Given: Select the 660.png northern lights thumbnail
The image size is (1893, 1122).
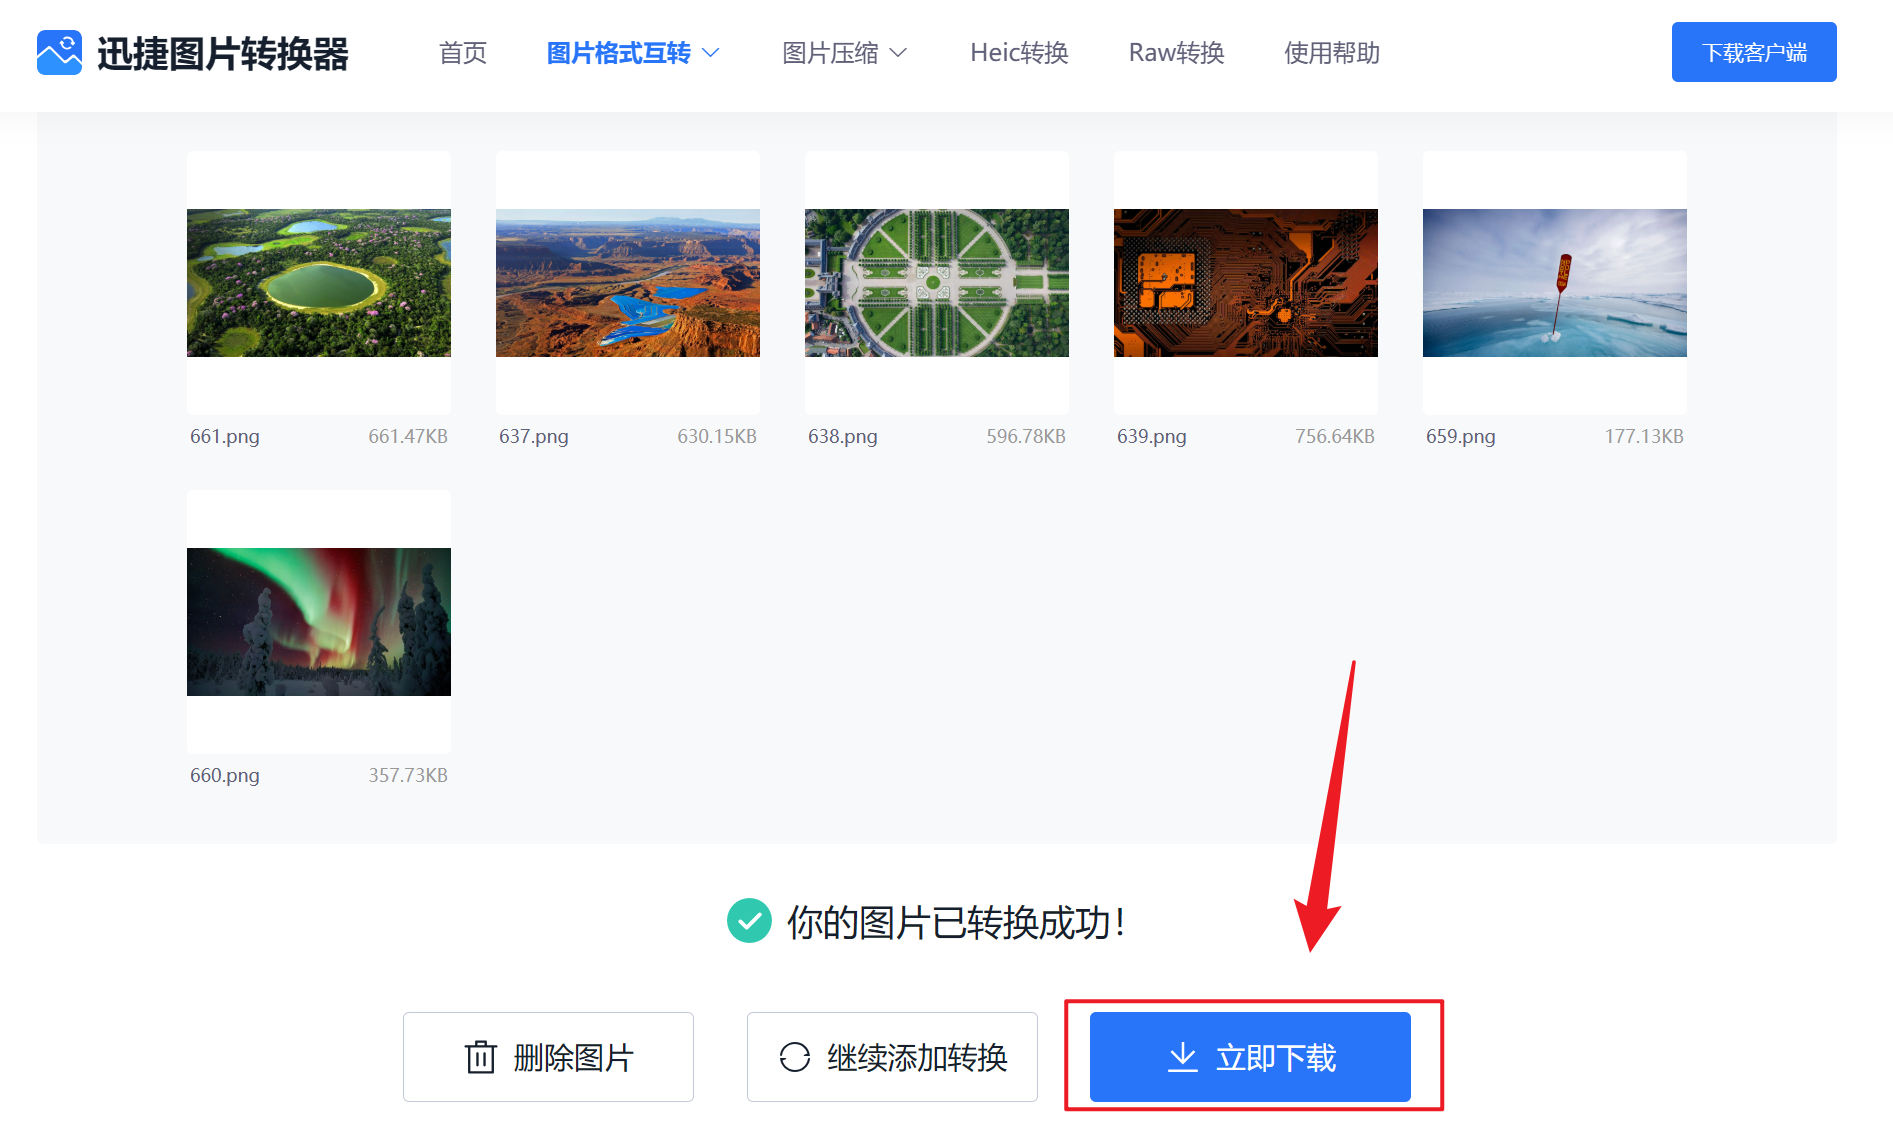Looking at the screenshot, I should coord(318,620).
